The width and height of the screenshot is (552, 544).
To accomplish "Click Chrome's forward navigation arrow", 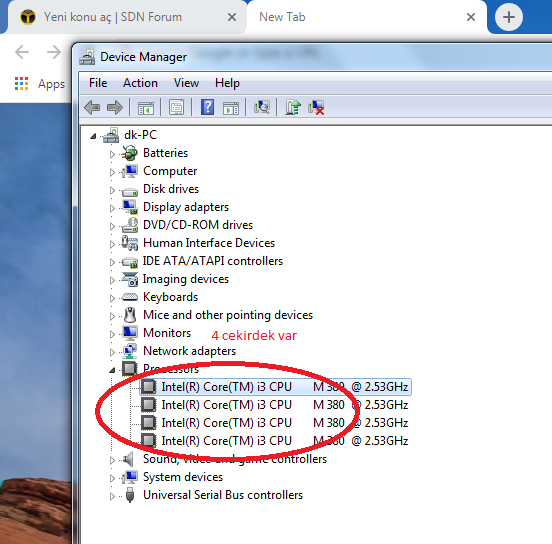I will click(54, 52).
